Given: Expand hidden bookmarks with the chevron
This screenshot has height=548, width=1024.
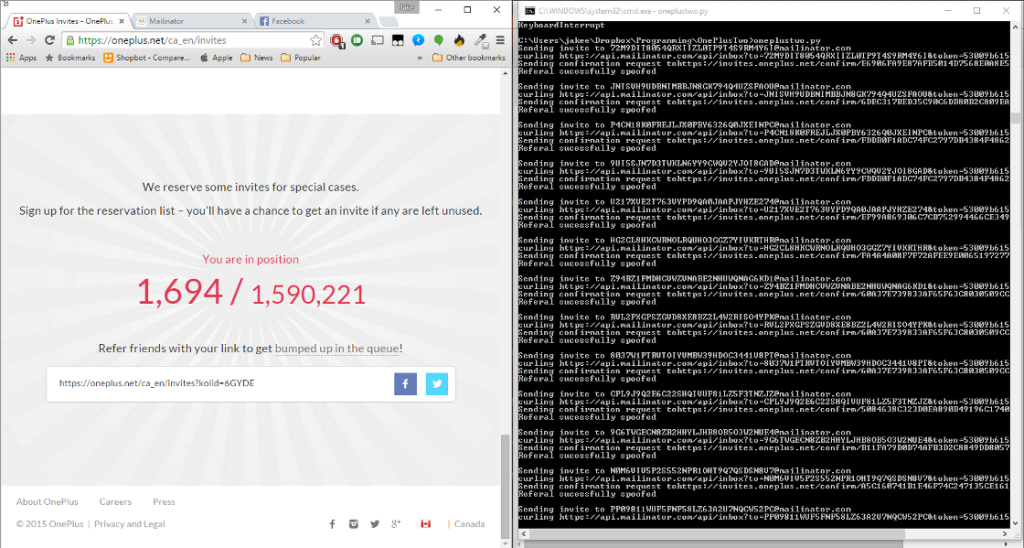Looking at the screenshot, I should click(420, 57).
